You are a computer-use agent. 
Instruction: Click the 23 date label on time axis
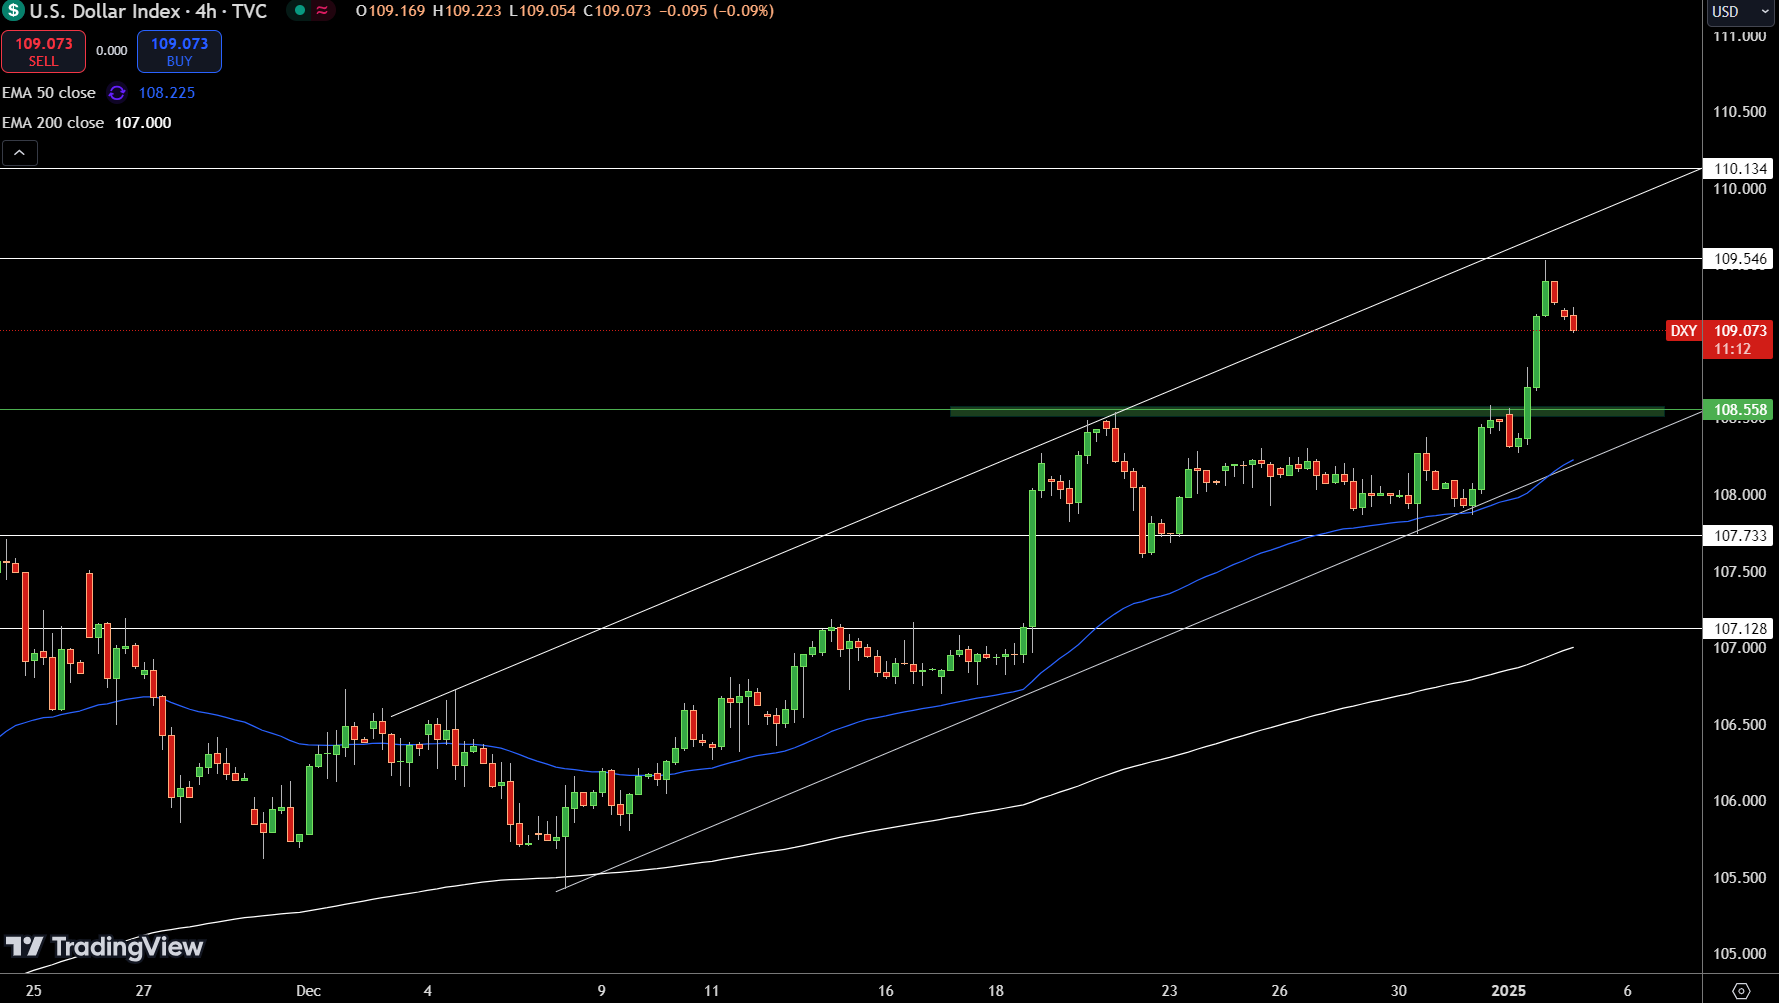click(x=1169, y=991)
